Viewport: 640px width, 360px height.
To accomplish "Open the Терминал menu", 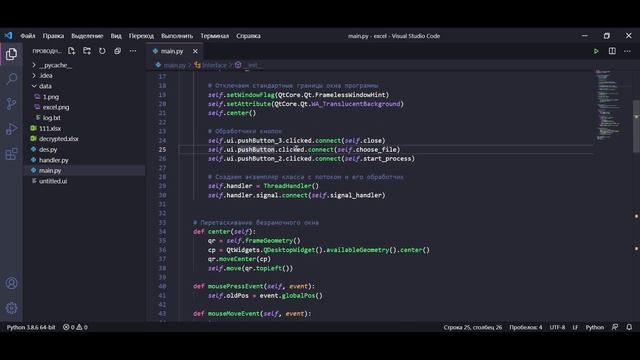I will (214, 36).
